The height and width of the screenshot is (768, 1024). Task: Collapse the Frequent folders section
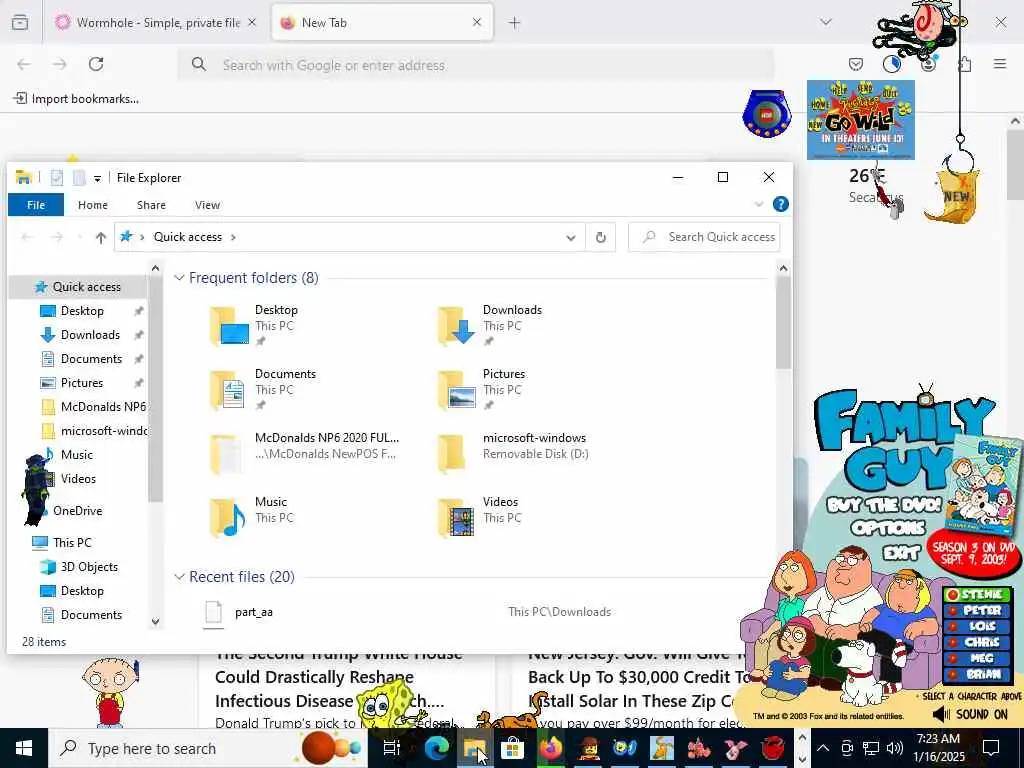point(179,278)
